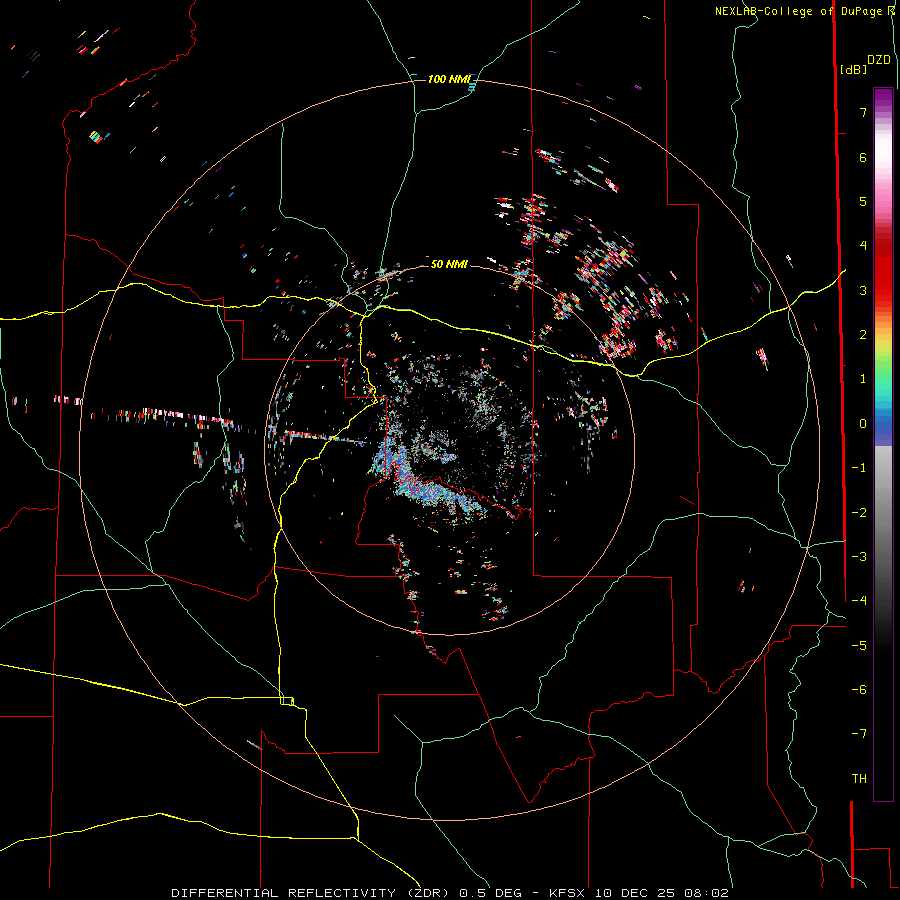Click the KFSX station identifier
Viewport: 900px width, 900px height.
pyautogui.click(x=568, y=893)
